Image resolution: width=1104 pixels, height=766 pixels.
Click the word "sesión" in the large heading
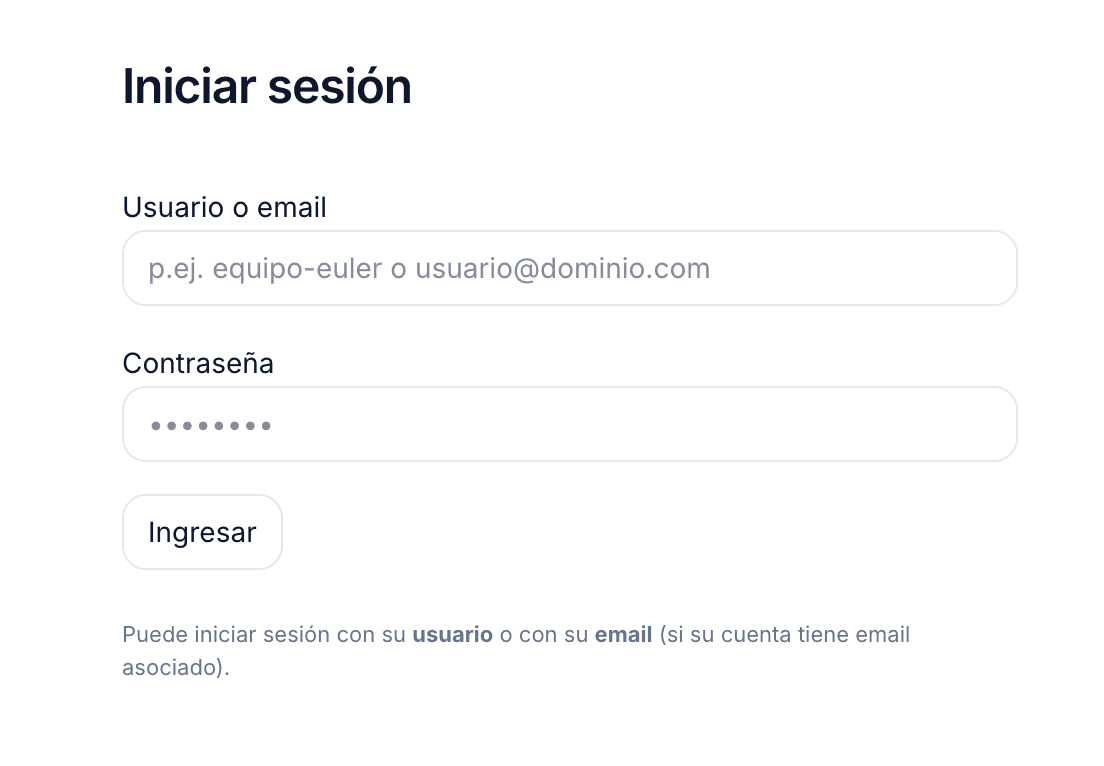coord(339,87)
